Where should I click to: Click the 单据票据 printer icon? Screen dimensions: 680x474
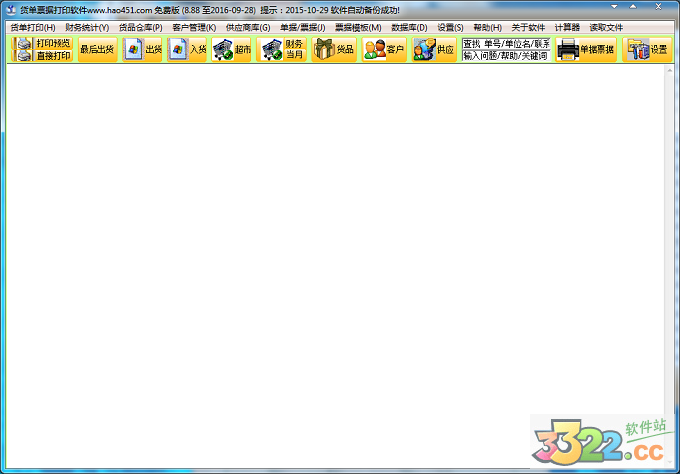(586, 49)
